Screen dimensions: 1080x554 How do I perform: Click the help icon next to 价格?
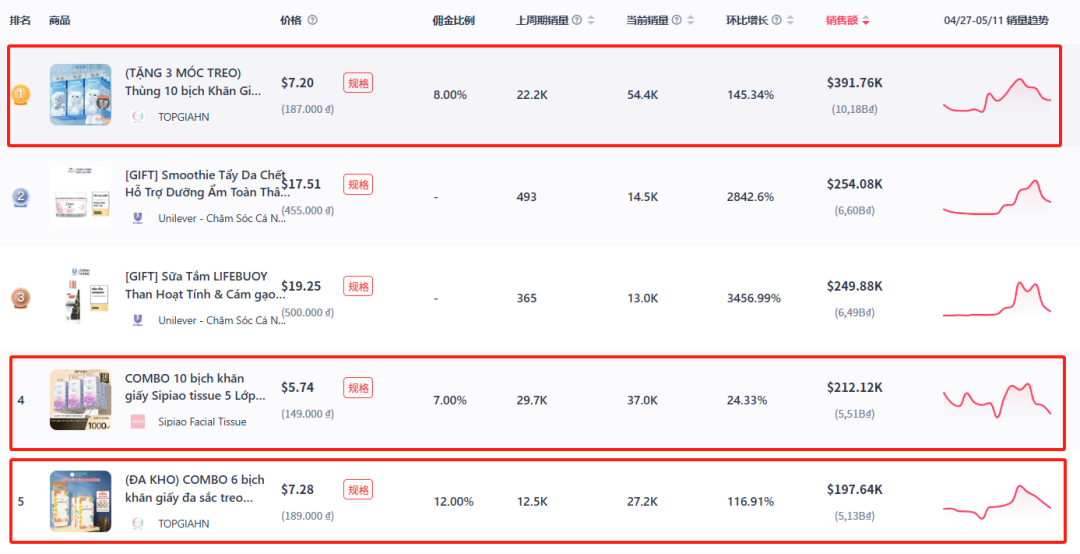point(313,20)
